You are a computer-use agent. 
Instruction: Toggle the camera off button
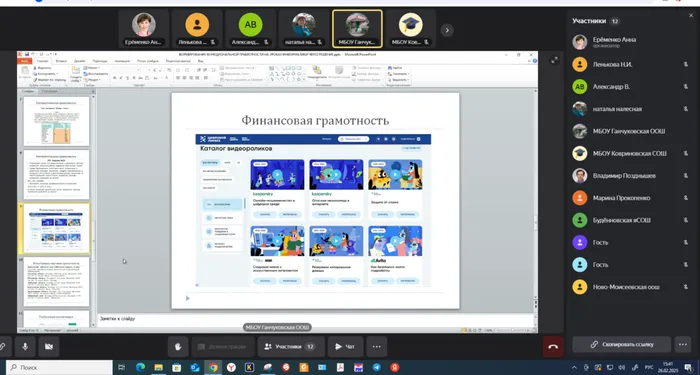[49, 346]
